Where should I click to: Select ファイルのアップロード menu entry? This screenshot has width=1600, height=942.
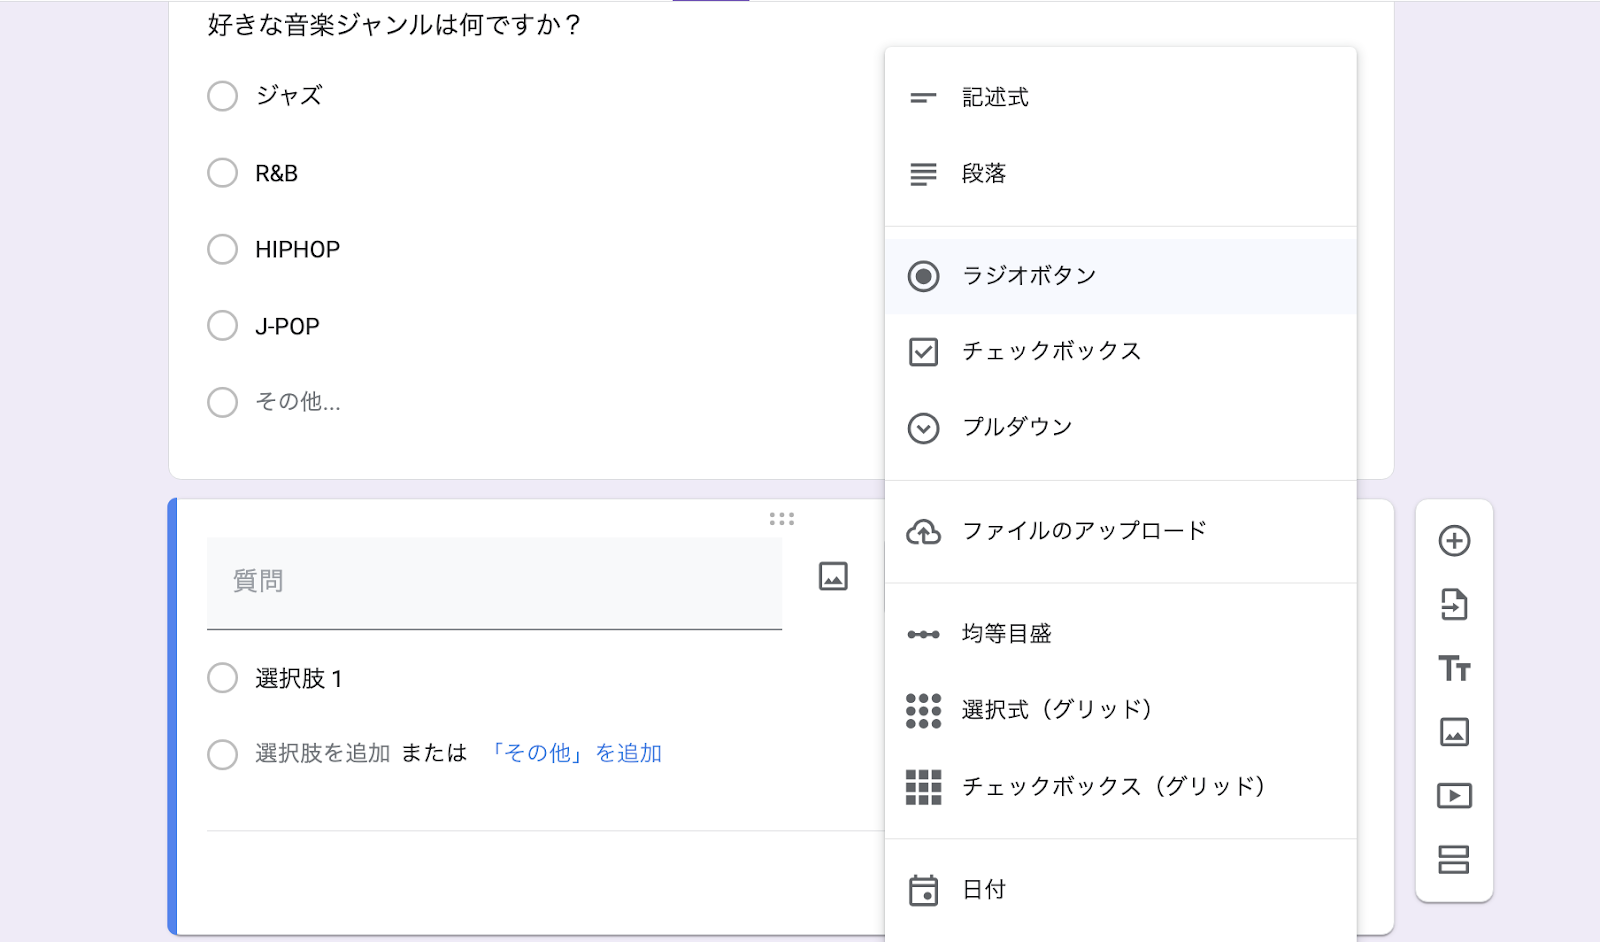[x=1084, y=531]
